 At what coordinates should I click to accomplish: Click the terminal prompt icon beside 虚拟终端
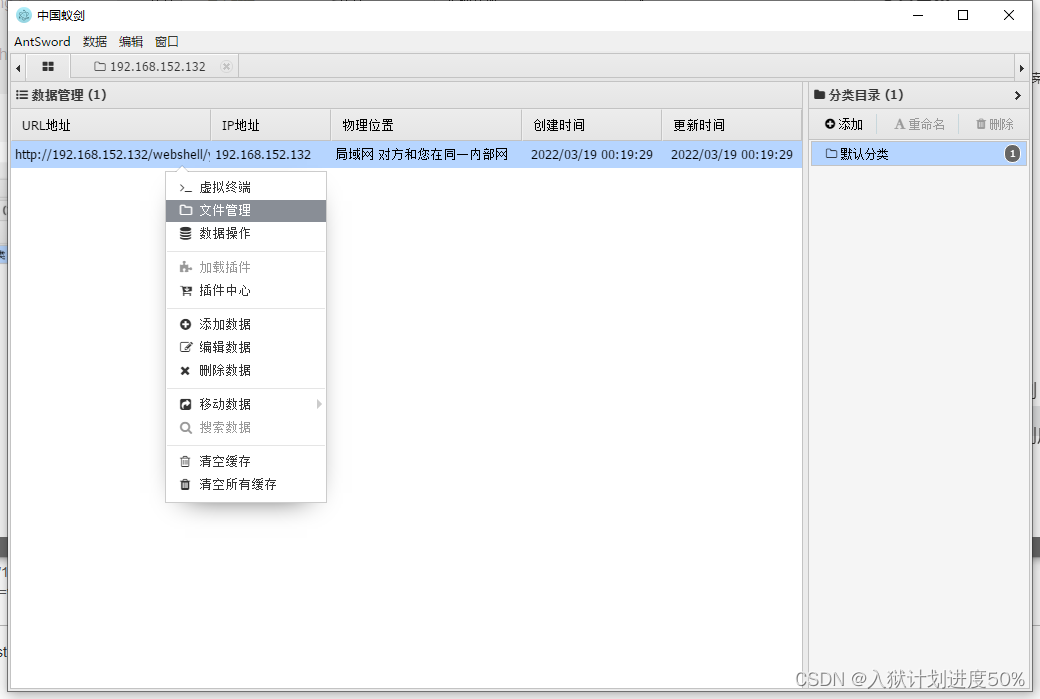click(186, 188)
